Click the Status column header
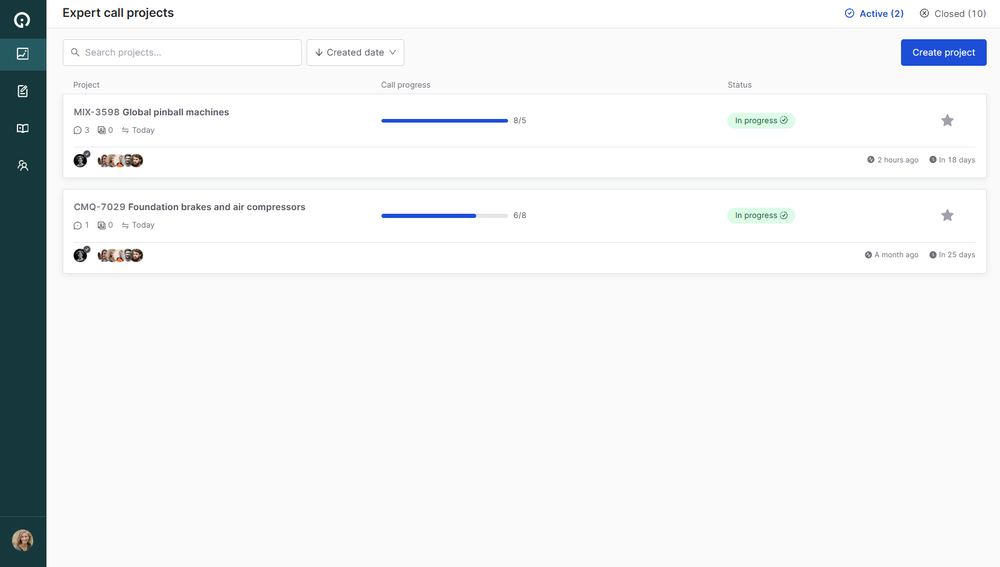 point(739,85)
